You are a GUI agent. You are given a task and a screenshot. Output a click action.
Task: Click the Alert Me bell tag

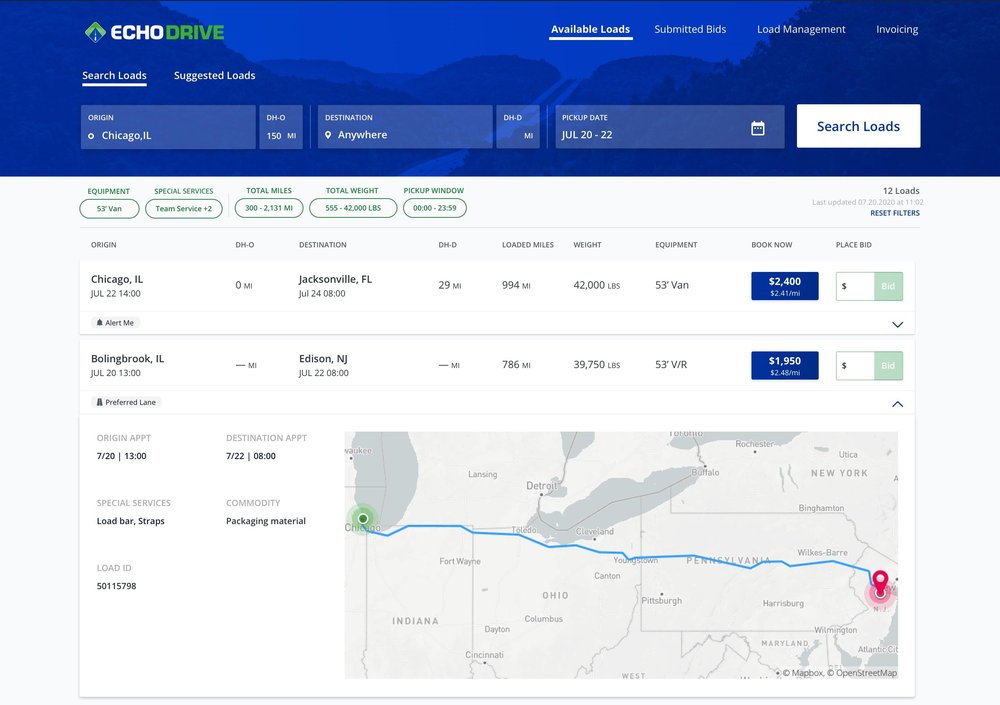[115, 323]
